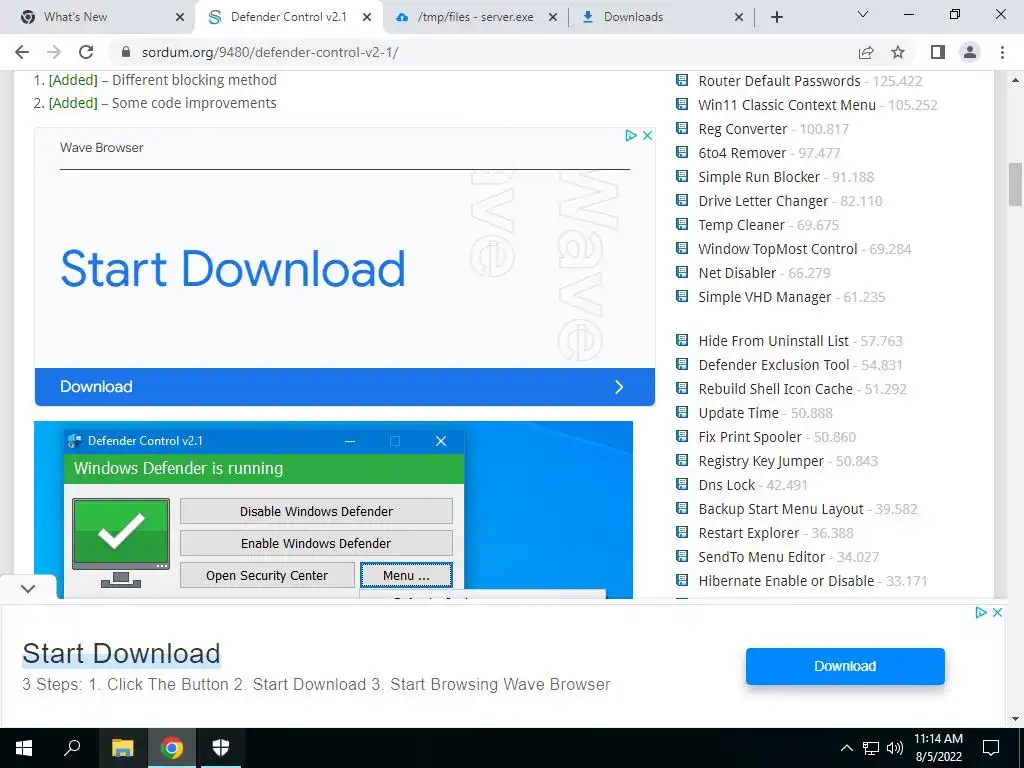Collapse the bottom ad with chevron

point(28,588)
